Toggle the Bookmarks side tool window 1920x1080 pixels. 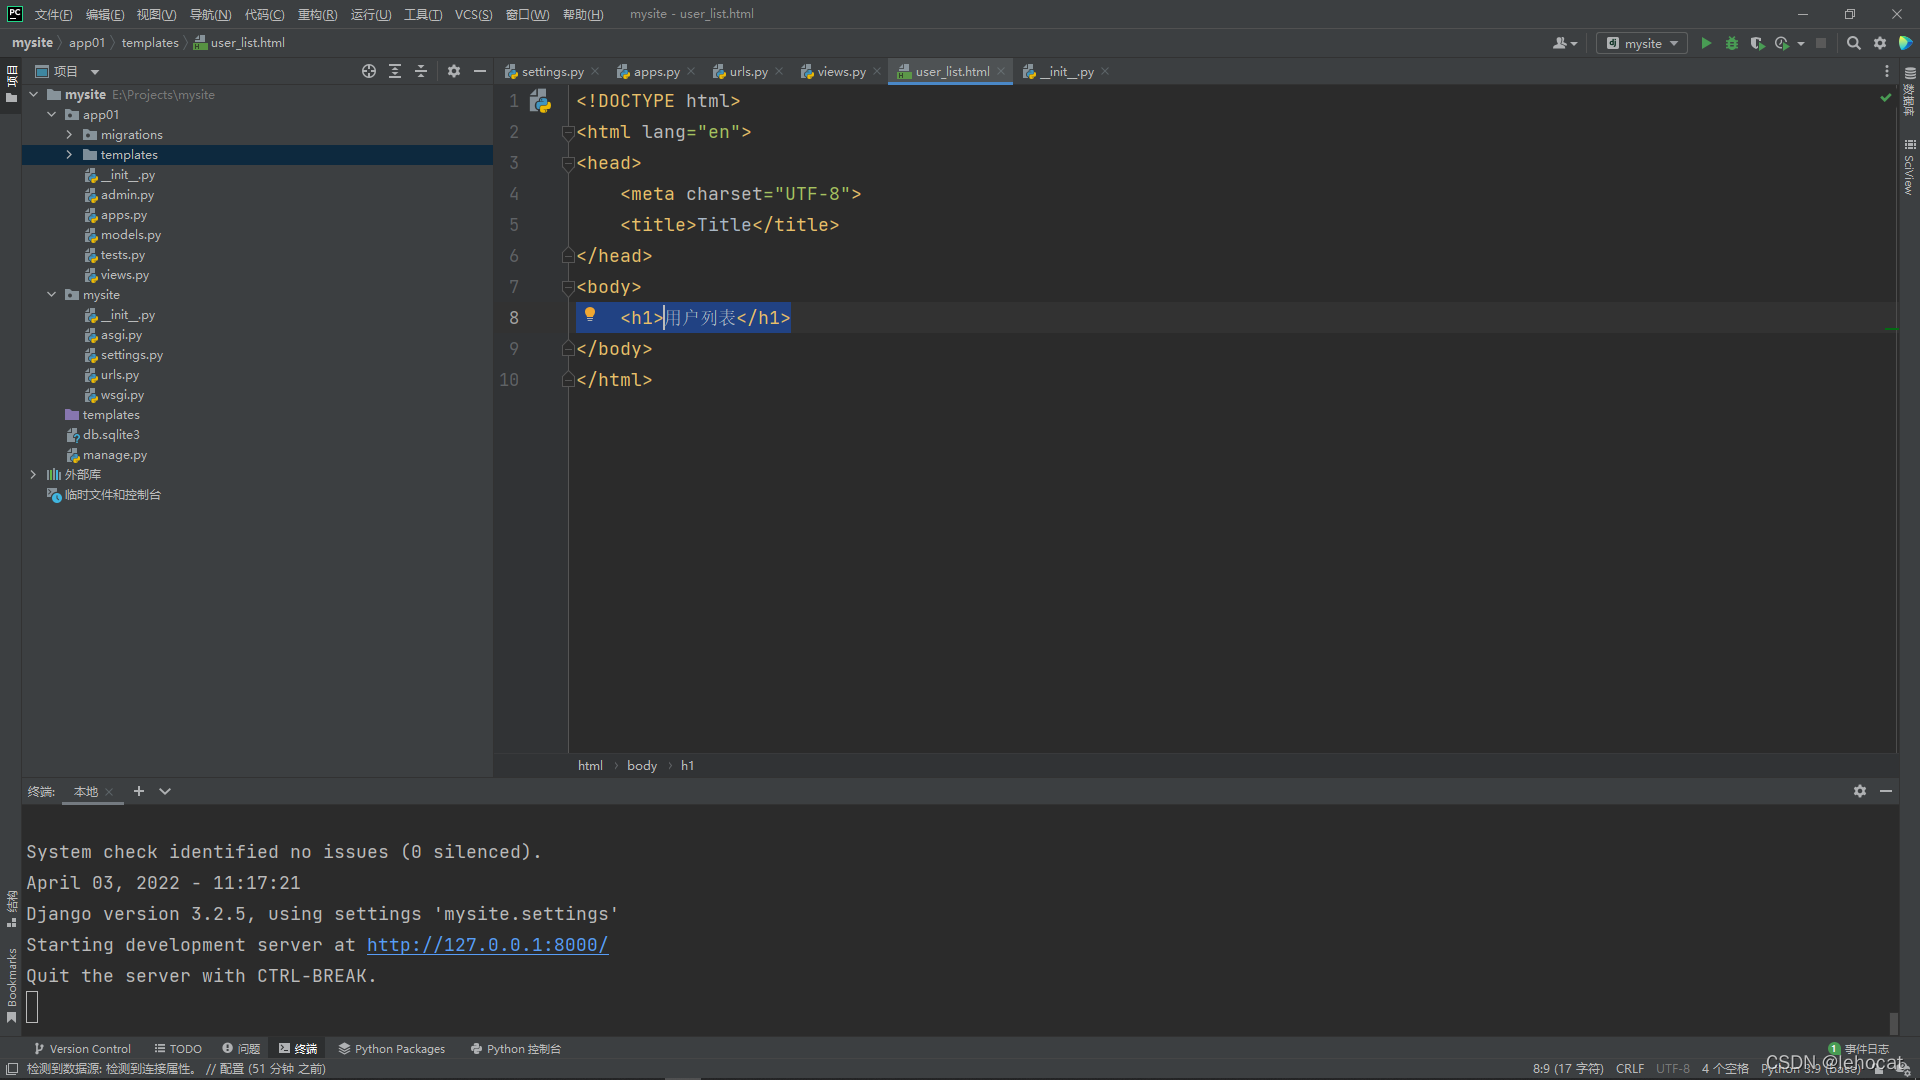coord(11,984)
